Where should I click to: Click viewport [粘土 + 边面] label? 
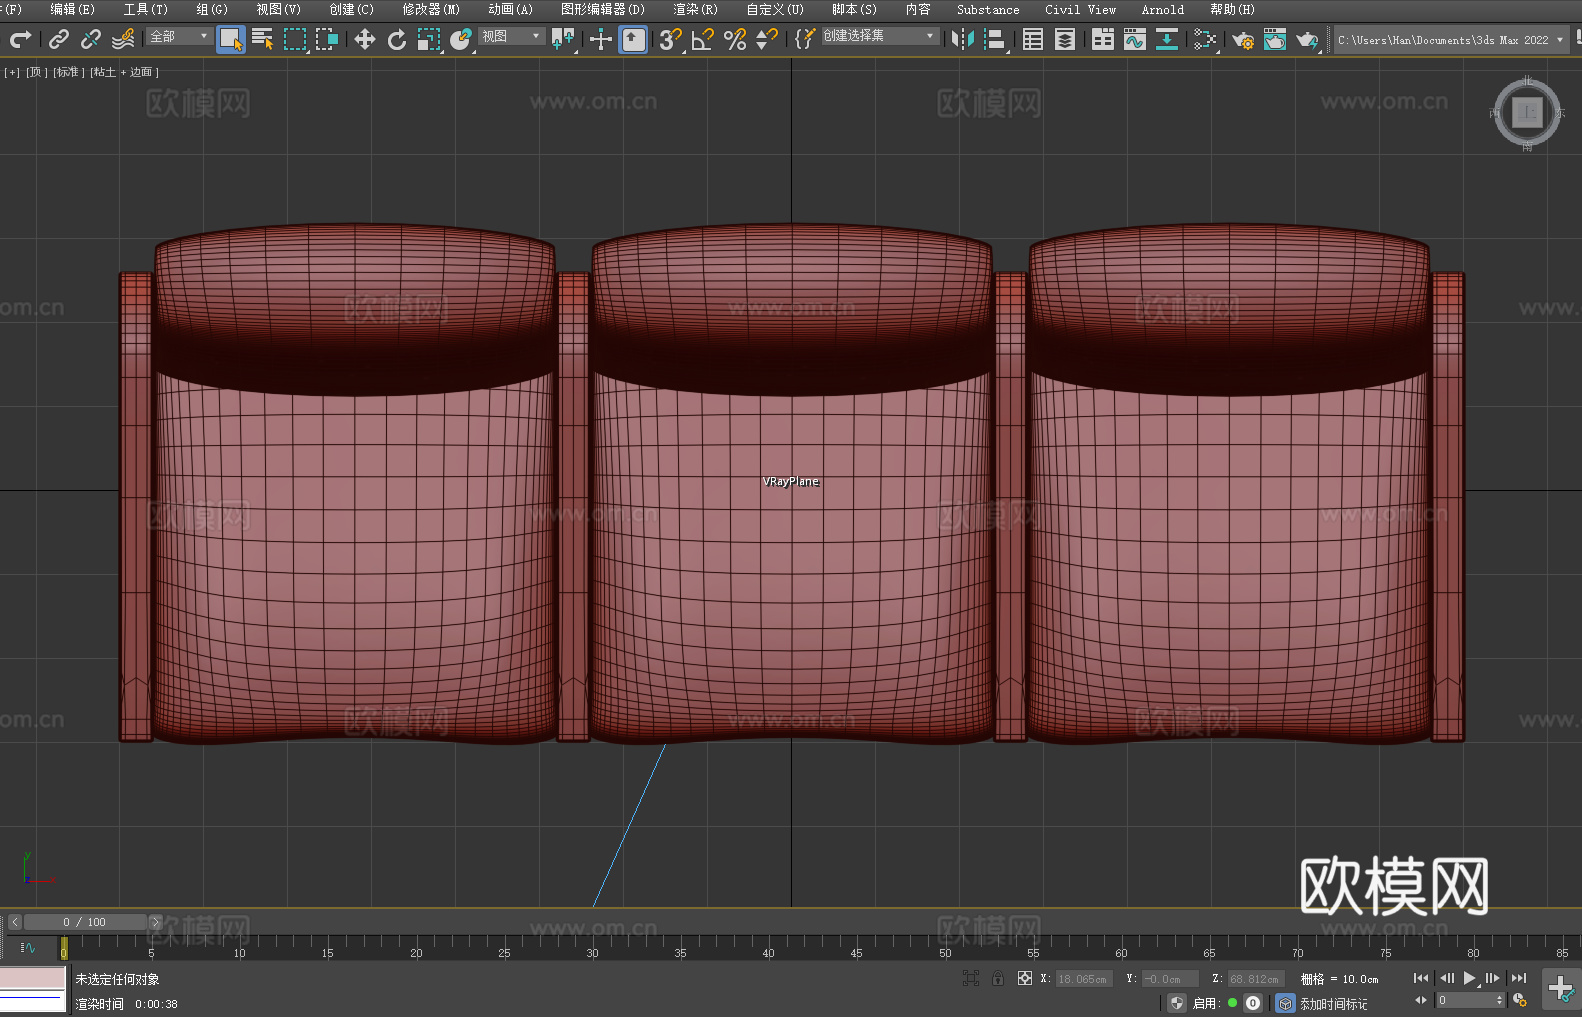(x=125, y=72)
